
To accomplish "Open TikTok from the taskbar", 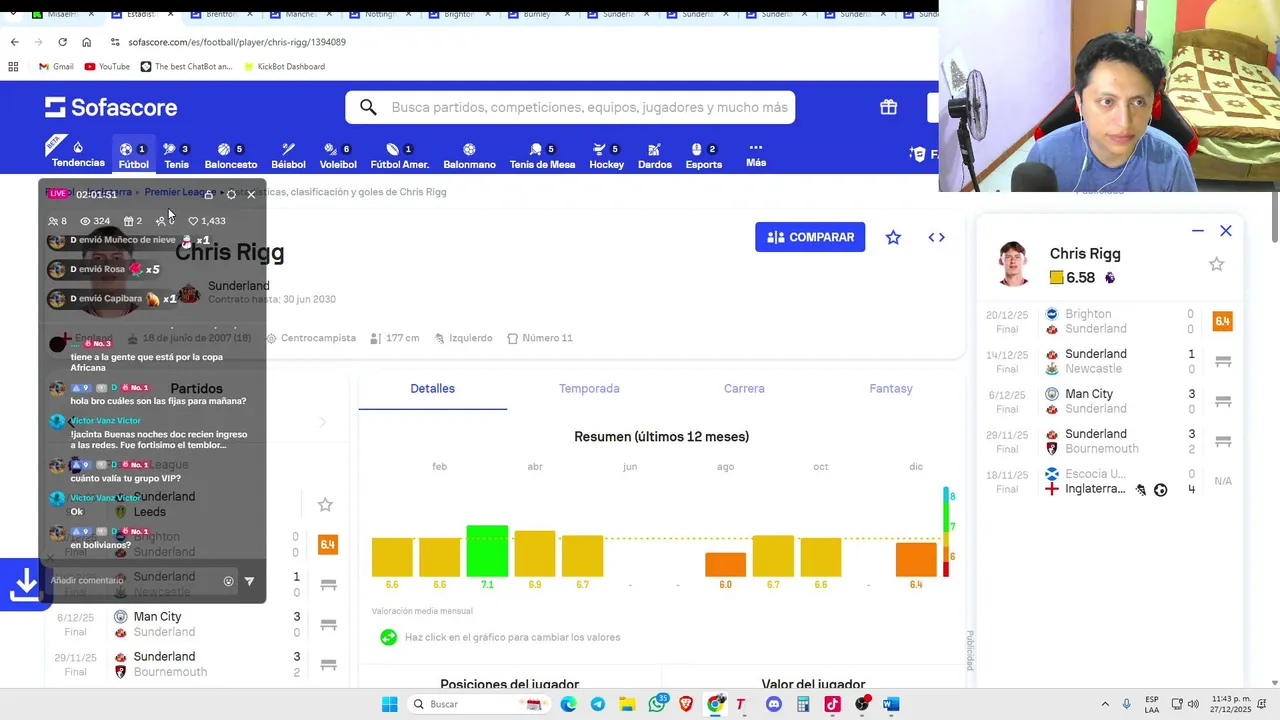I will [832, 704].
